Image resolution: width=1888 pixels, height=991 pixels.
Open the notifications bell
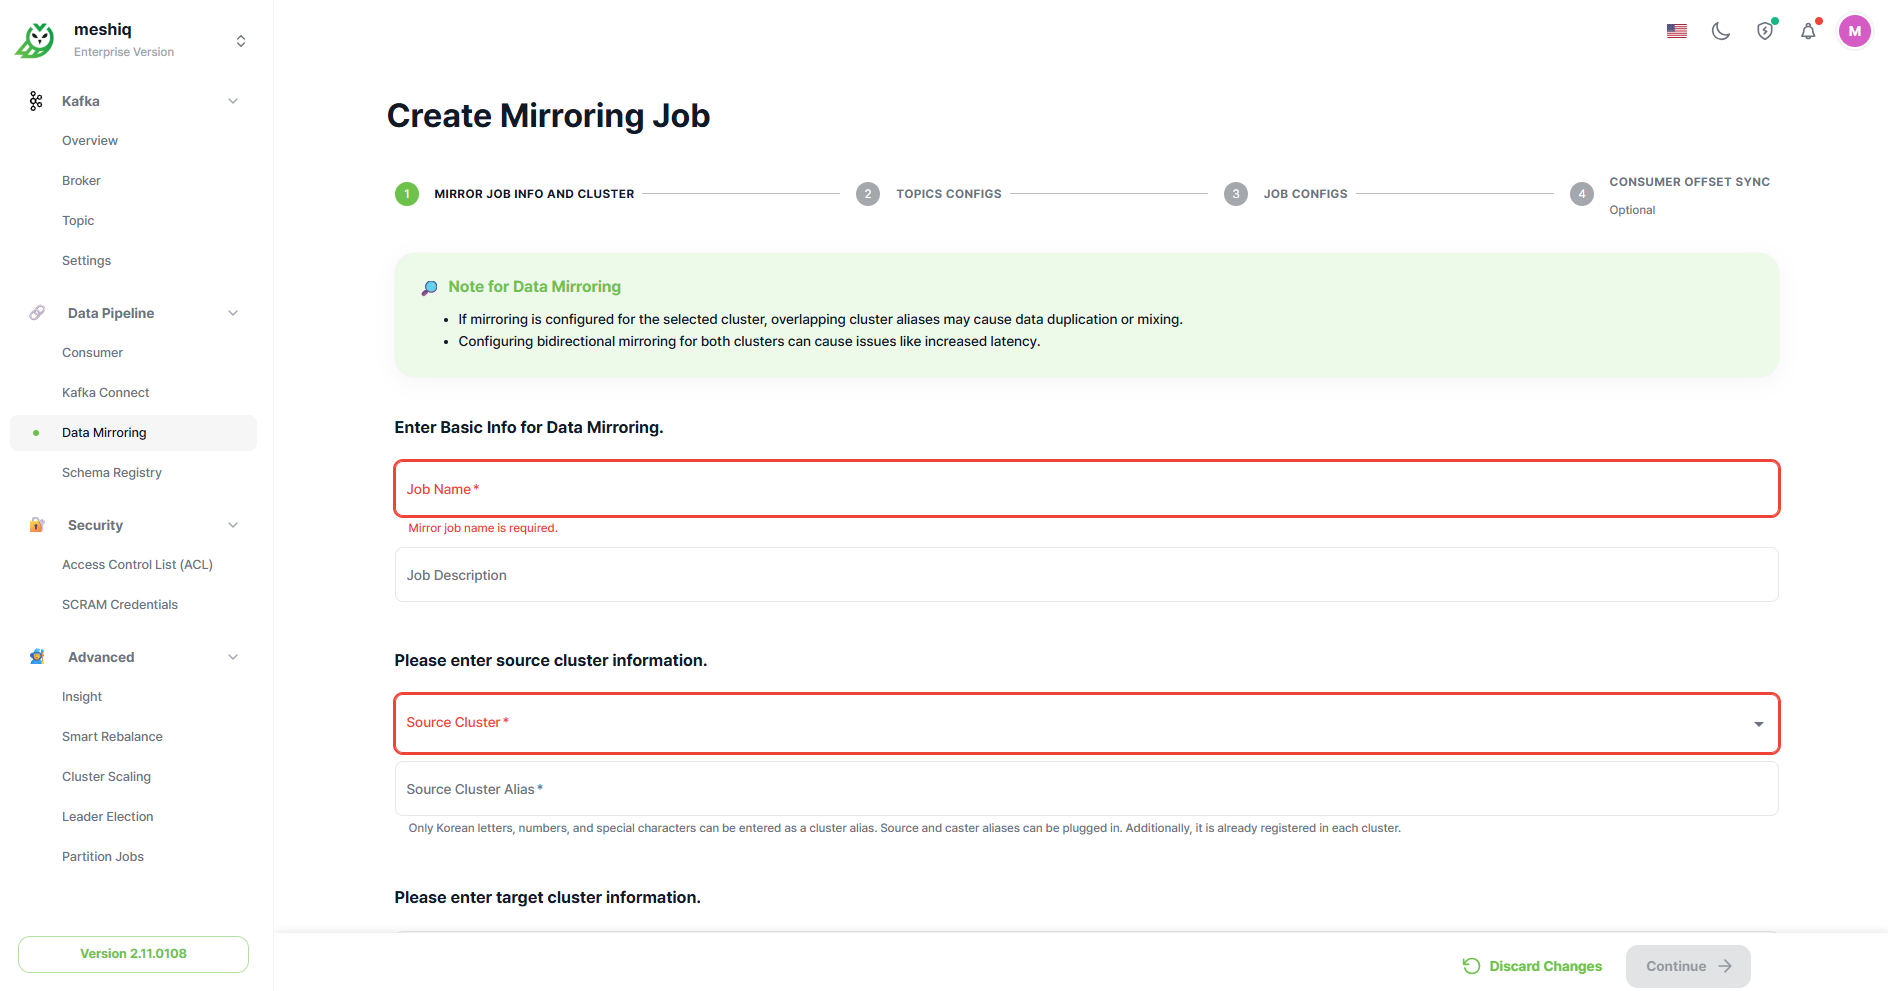pos(1808,31)
